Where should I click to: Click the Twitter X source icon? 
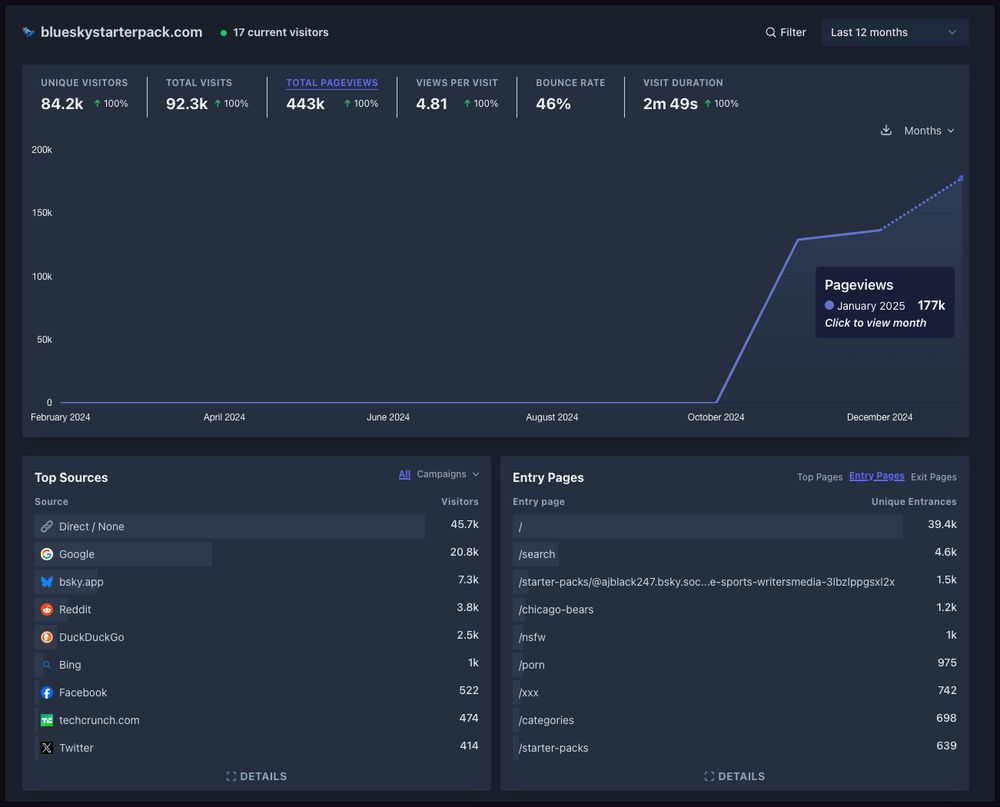tap(47, 748)
